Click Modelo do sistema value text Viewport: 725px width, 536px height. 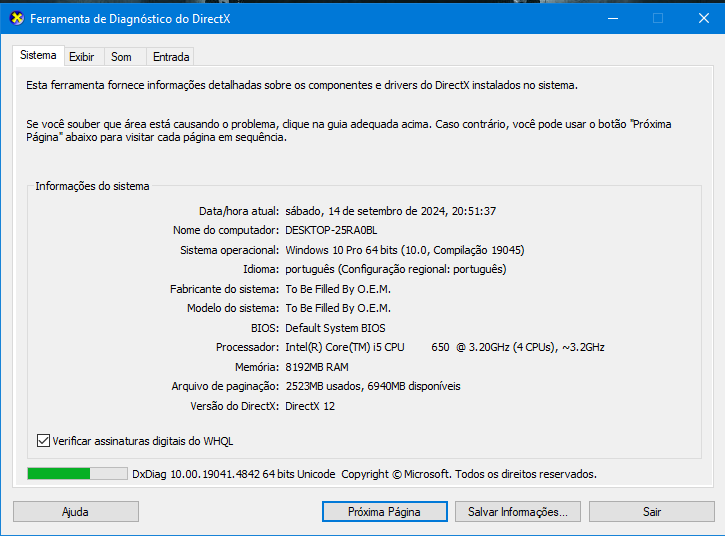point(338,308)
